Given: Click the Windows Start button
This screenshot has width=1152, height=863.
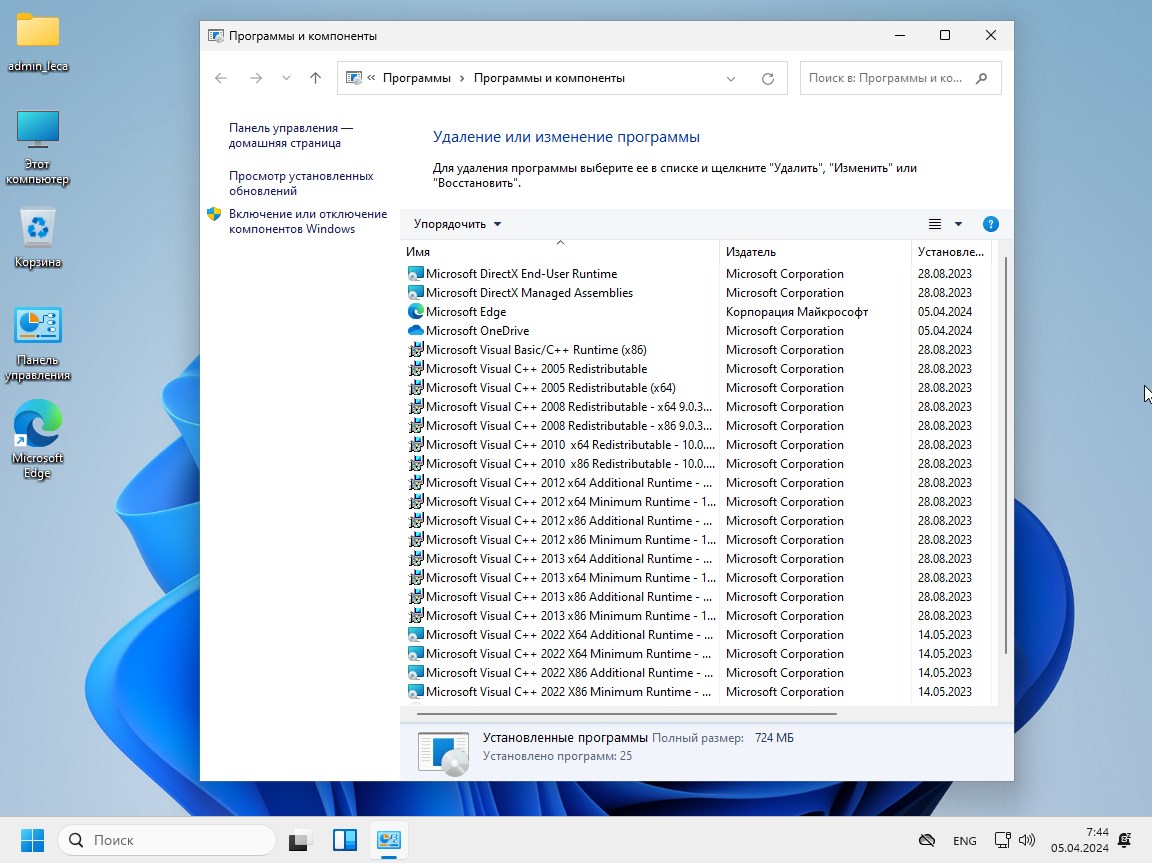Looking at the screenshot, I should pyautogui.click(x=32, y=840).
